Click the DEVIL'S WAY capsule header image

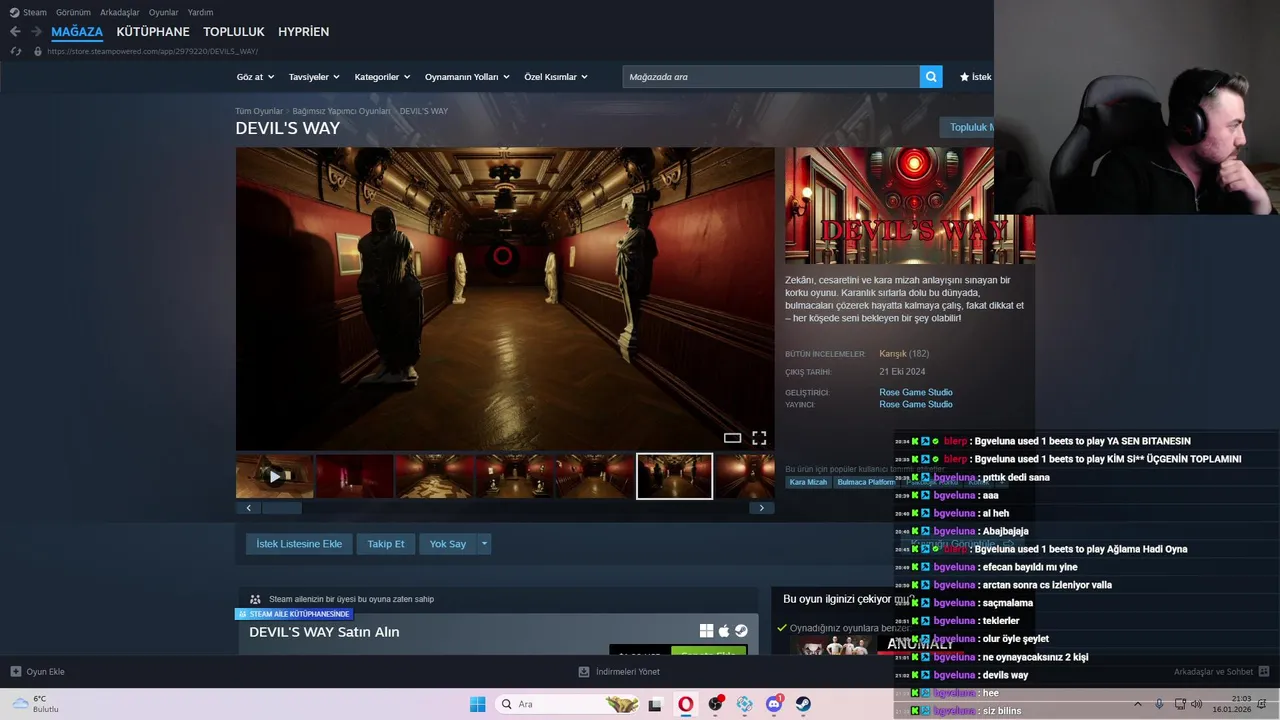(909, 206)
